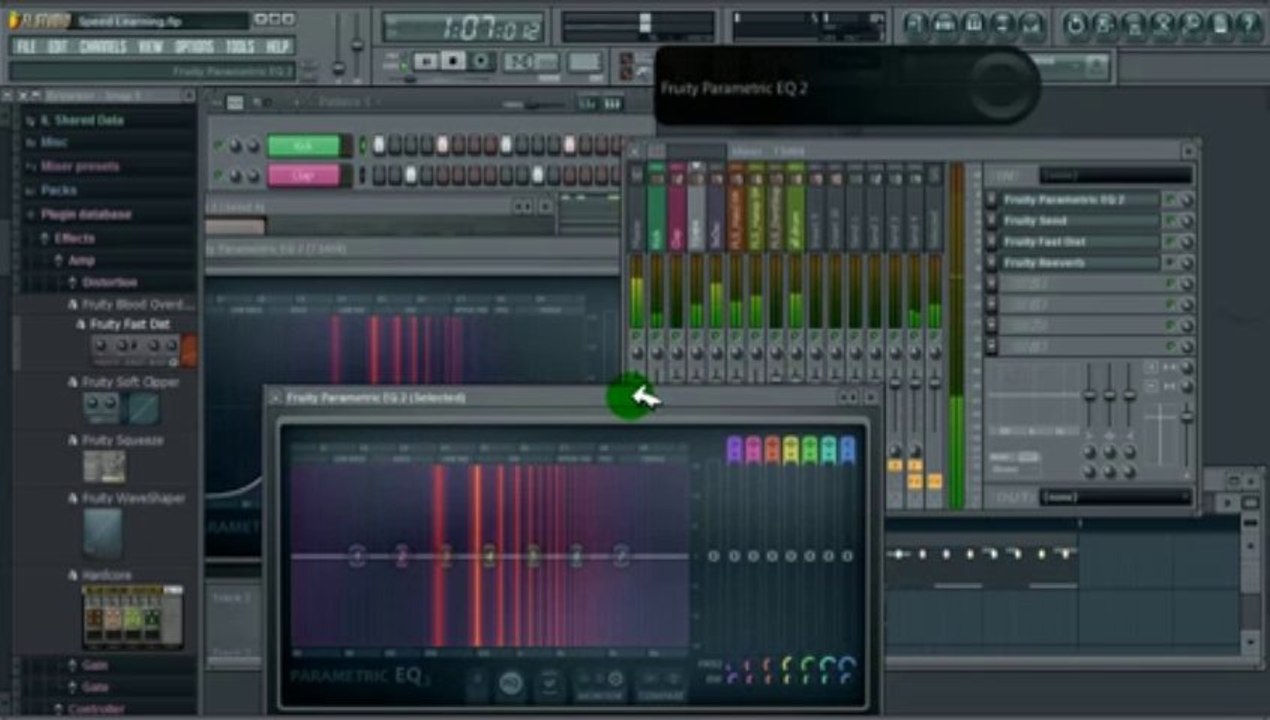Open the Fruity Parametric EQ 2 slot menu arrow

coord(991,199)
